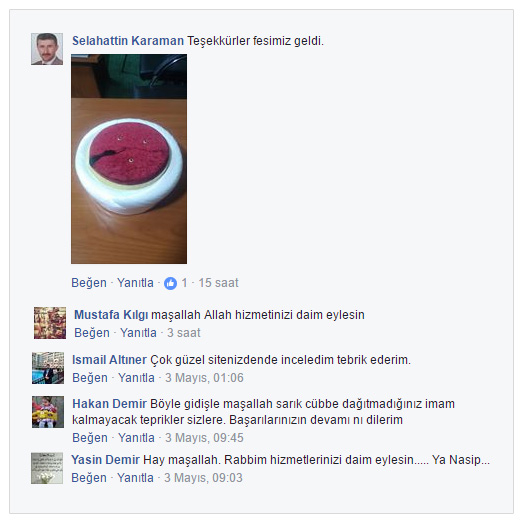
Task: Open Ismail Altıner's avatar thumbnail
Action: [x=48, y=368]
